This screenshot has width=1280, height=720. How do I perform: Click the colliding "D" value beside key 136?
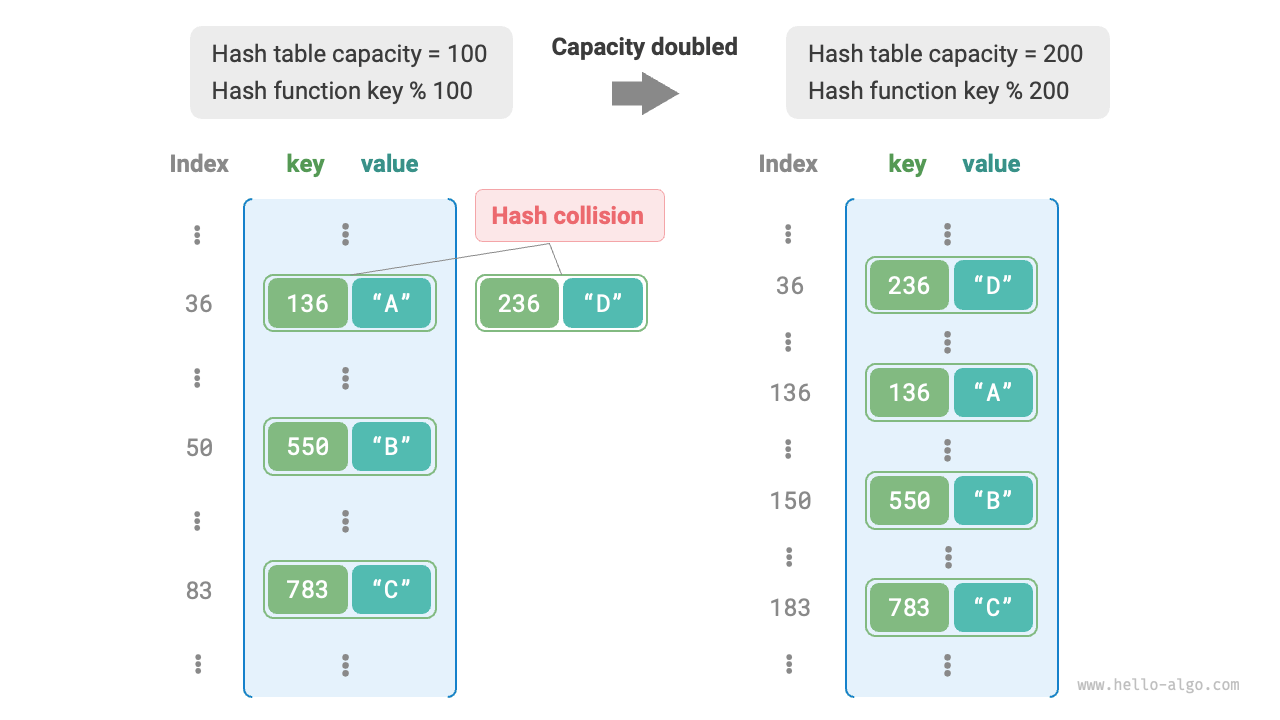(603, 303)
